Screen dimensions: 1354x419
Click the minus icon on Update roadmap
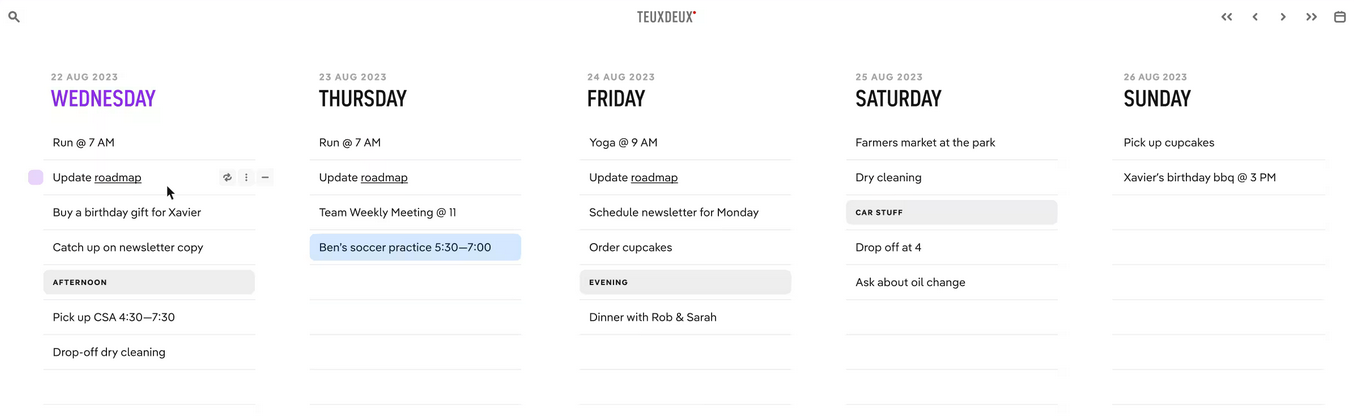pyautogui.click(x=265, y=177)
